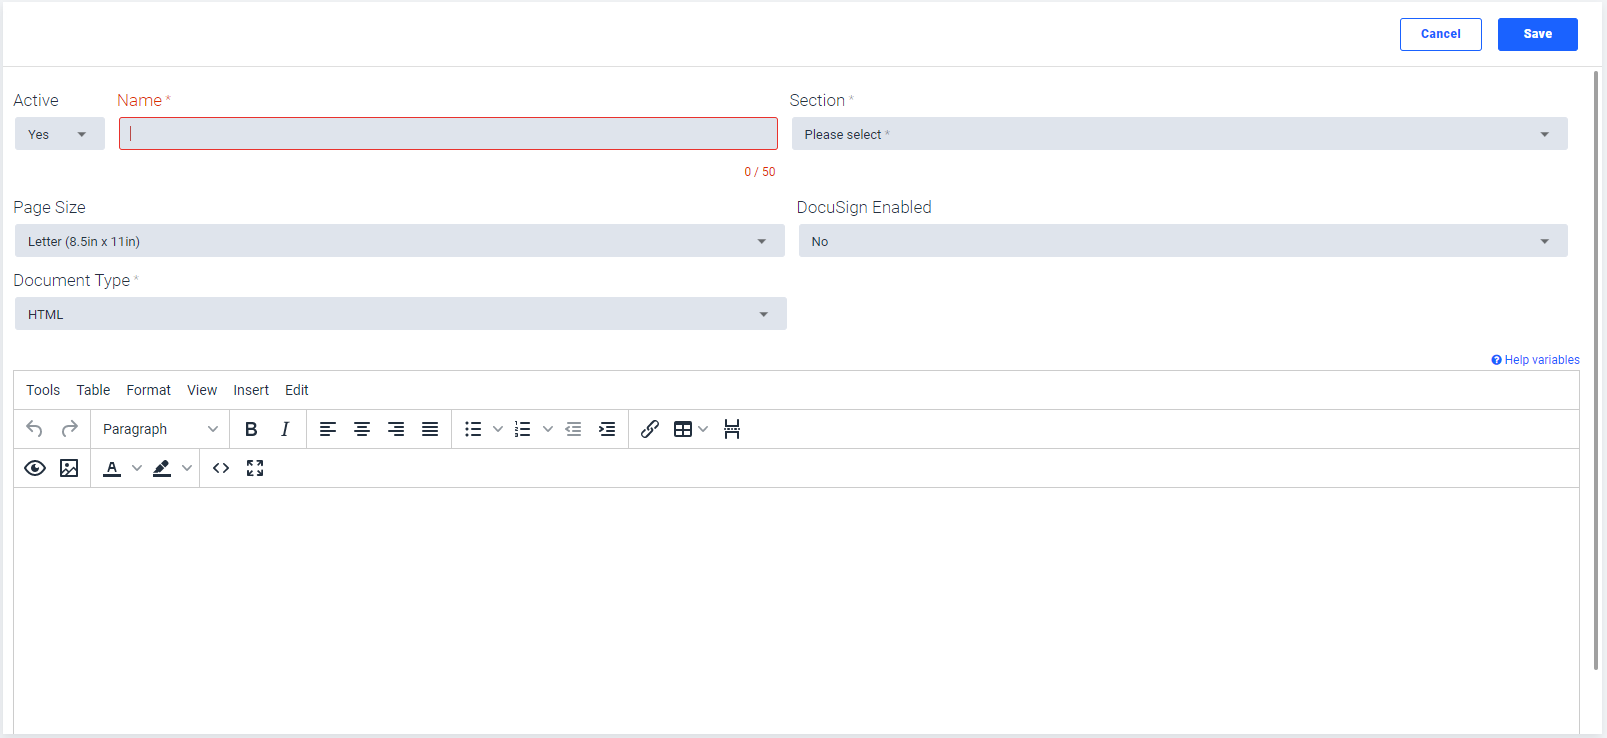Focus the Name input field
This screenshot has height=738, width=1607.
click(448, 134)
